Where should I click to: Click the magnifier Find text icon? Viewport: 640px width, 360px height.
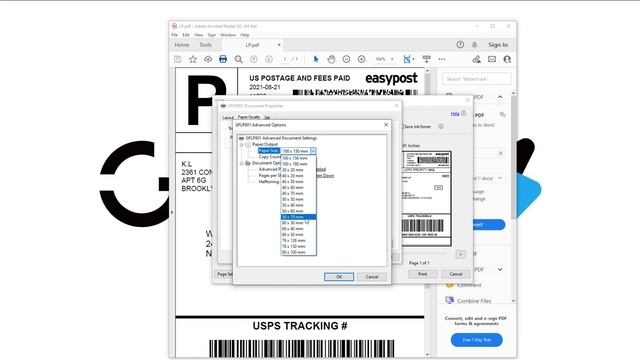pyautogui.click(x=238, y=59)
